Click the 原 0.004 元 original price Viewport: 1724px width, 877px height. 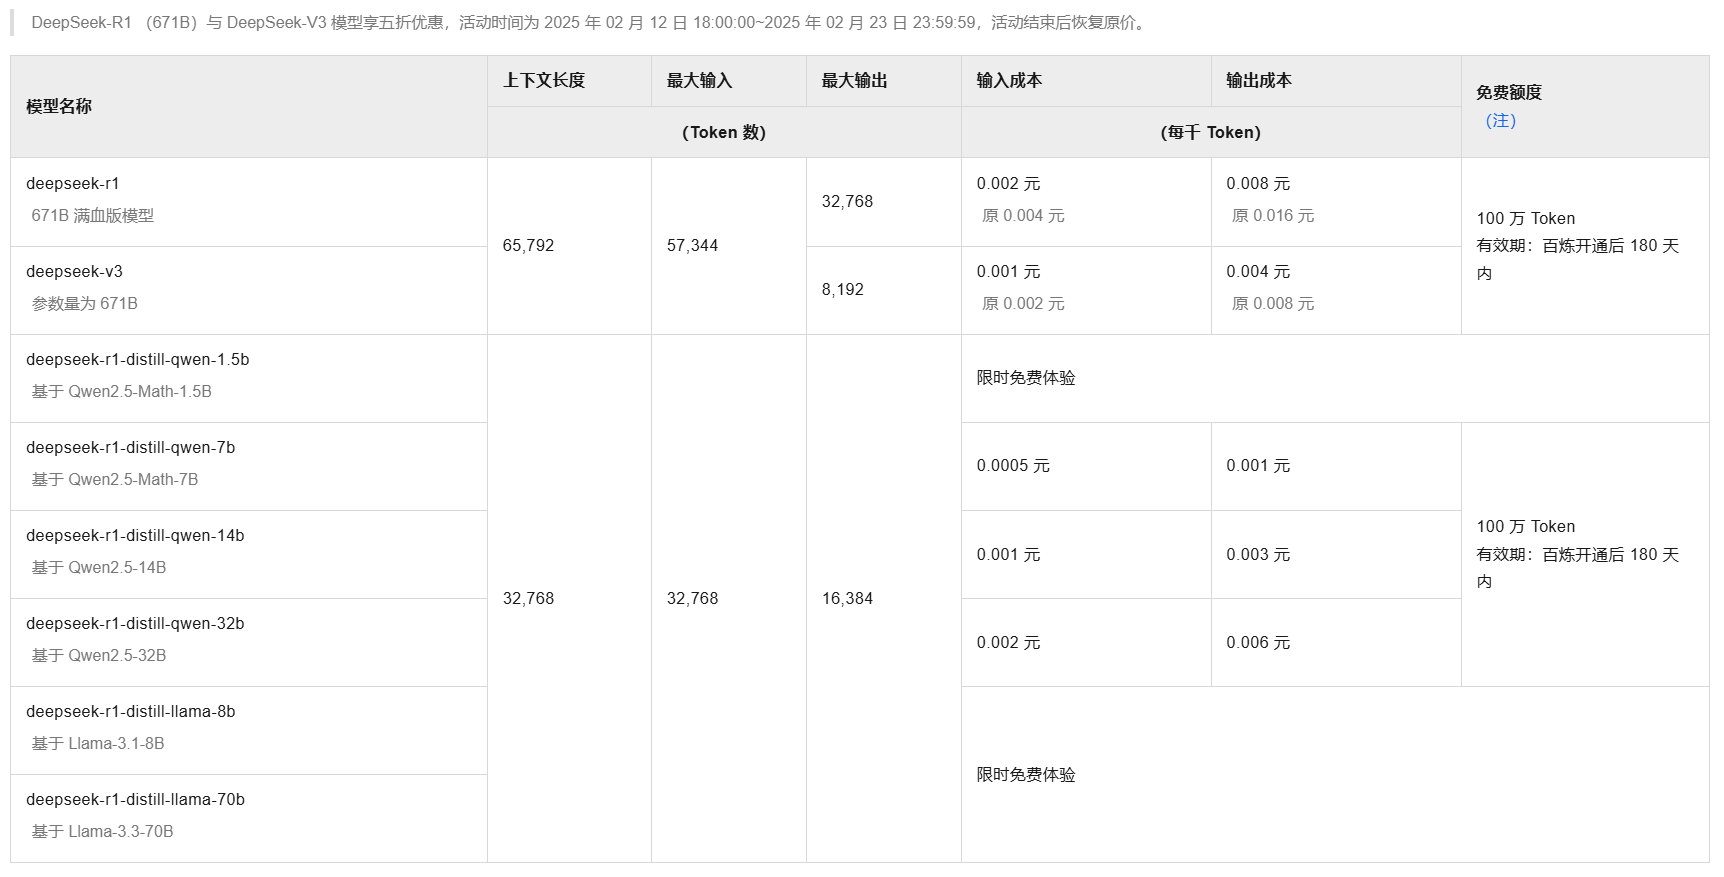coord(1023,215)
